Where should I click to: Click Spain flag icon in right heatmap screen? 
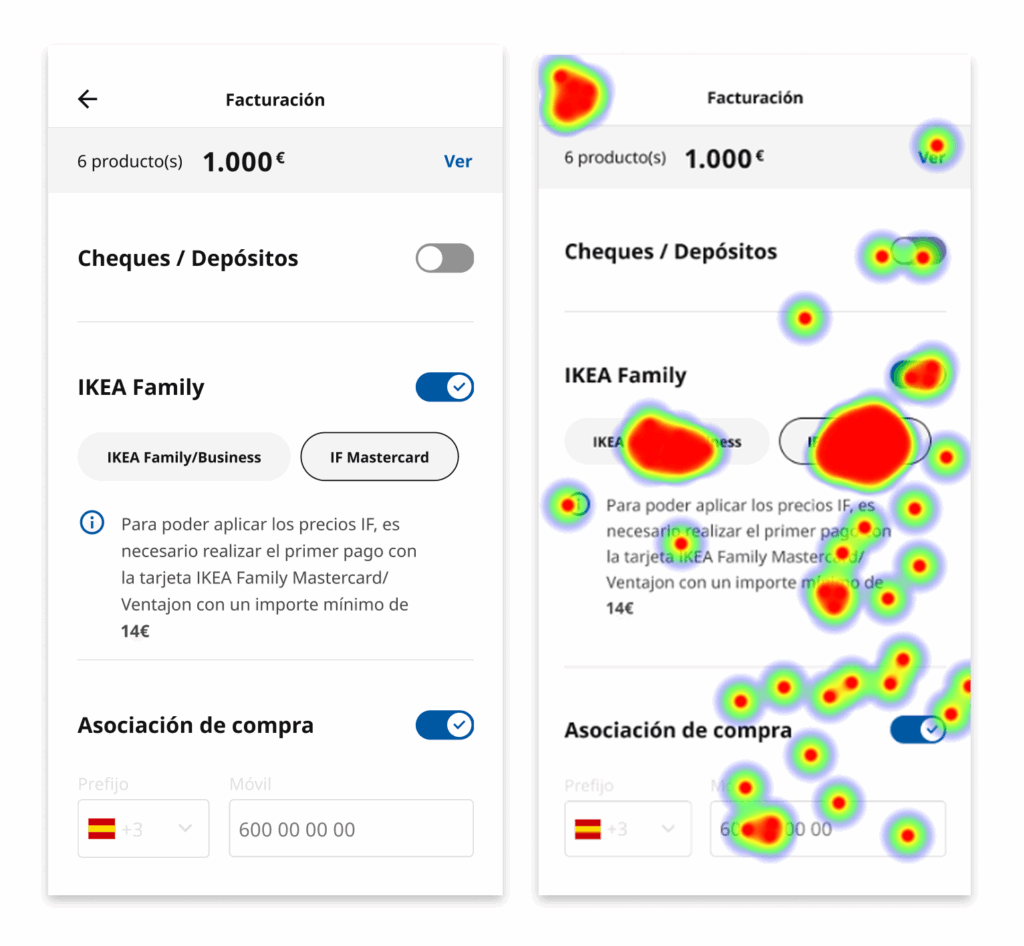pos(588,829)
